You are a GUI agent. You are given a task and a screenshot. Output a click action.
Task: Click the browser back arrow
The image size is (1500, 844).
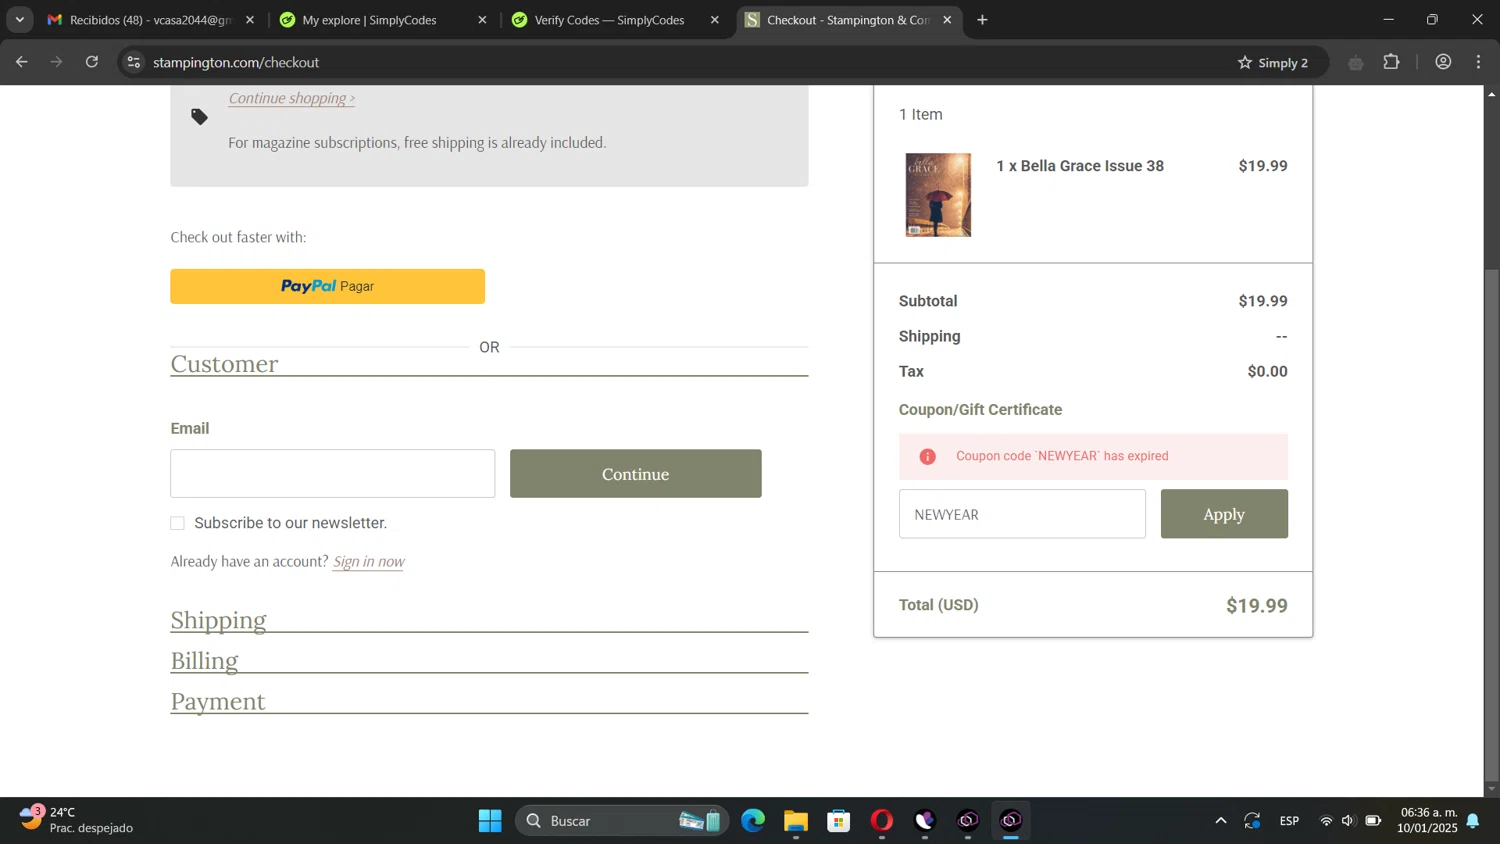(21, 62)
